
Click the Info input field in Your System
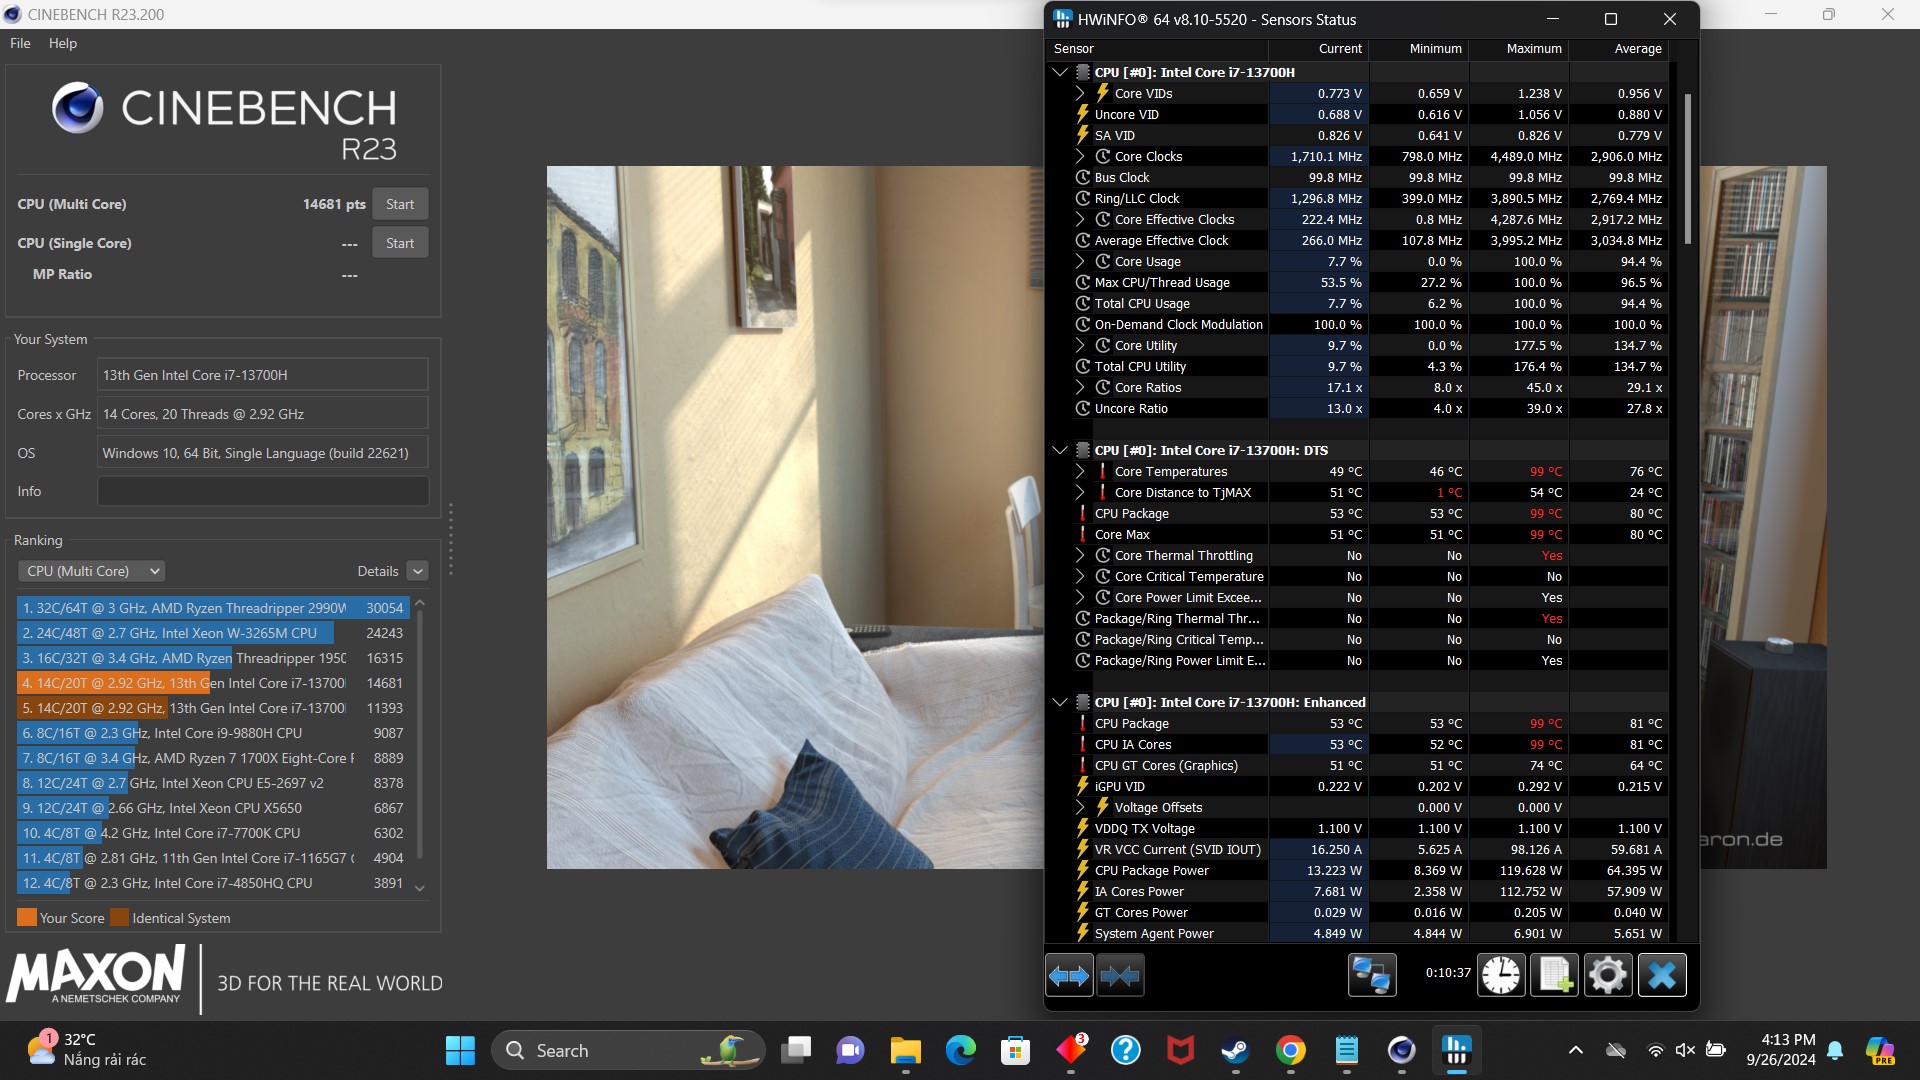[x=263, y=491]
